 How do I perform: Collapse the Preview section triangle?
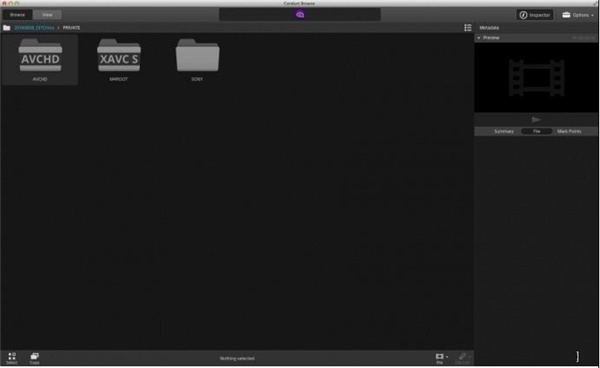[479, 38]
